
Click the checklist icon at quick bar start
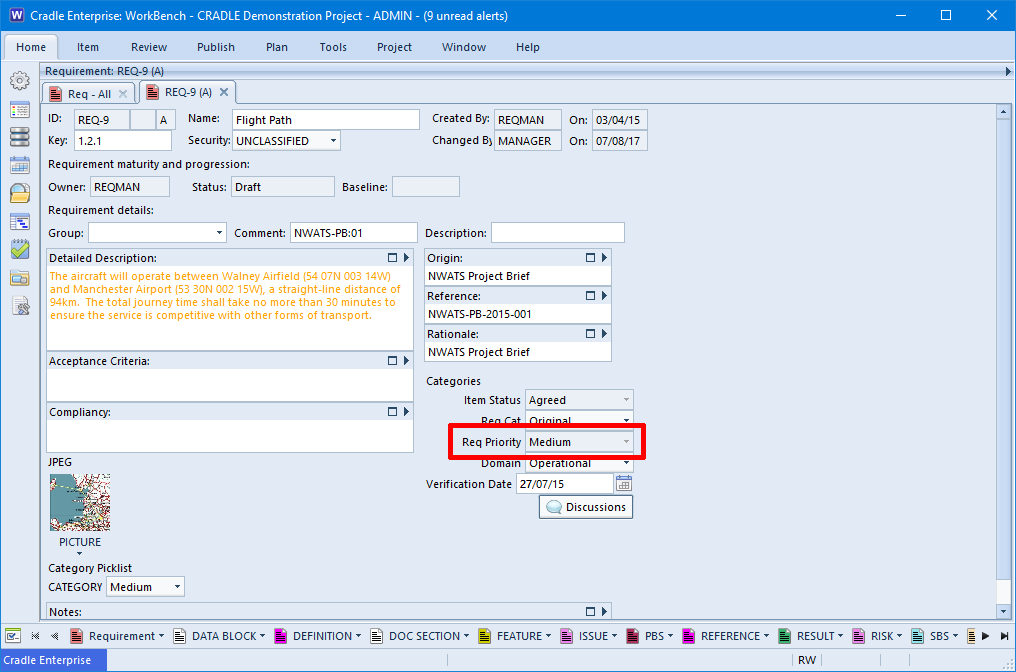point(13,636)
